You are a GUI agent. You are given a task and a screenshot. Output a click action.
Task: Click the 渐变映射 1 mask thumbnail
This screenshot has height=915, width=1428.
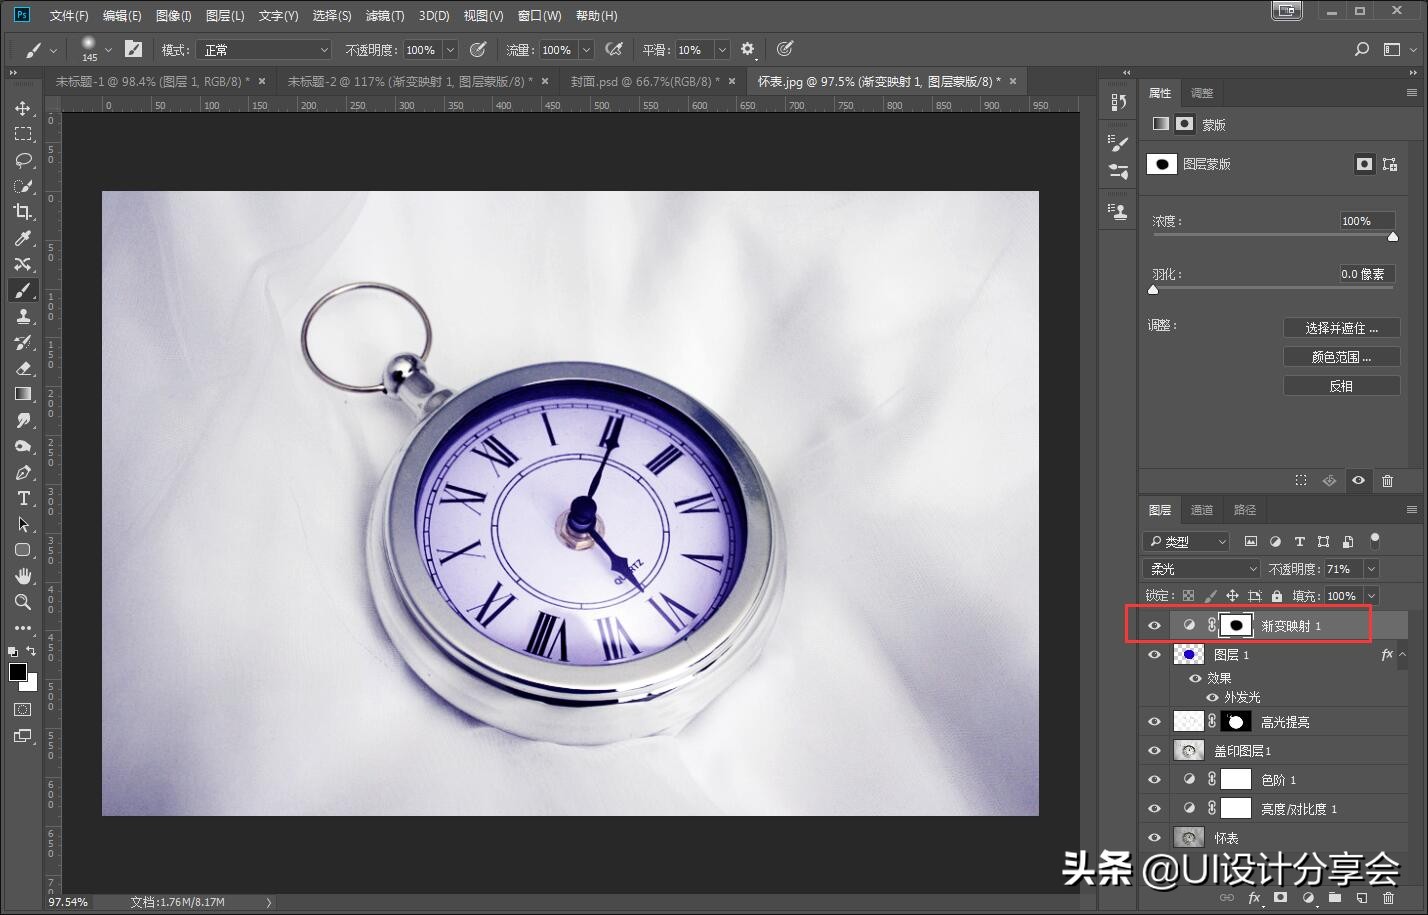[1236, 624]
